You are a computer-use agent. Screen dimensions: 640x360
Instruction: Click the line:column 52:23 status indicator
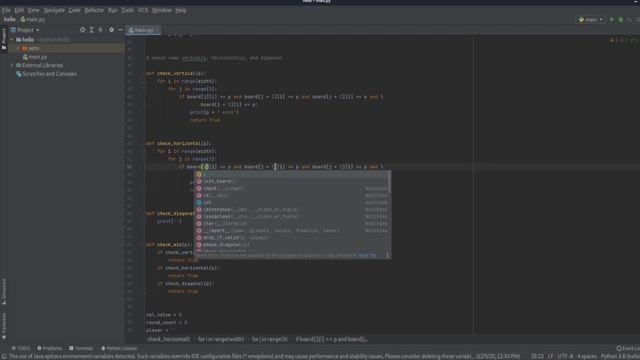coord(537,356)
